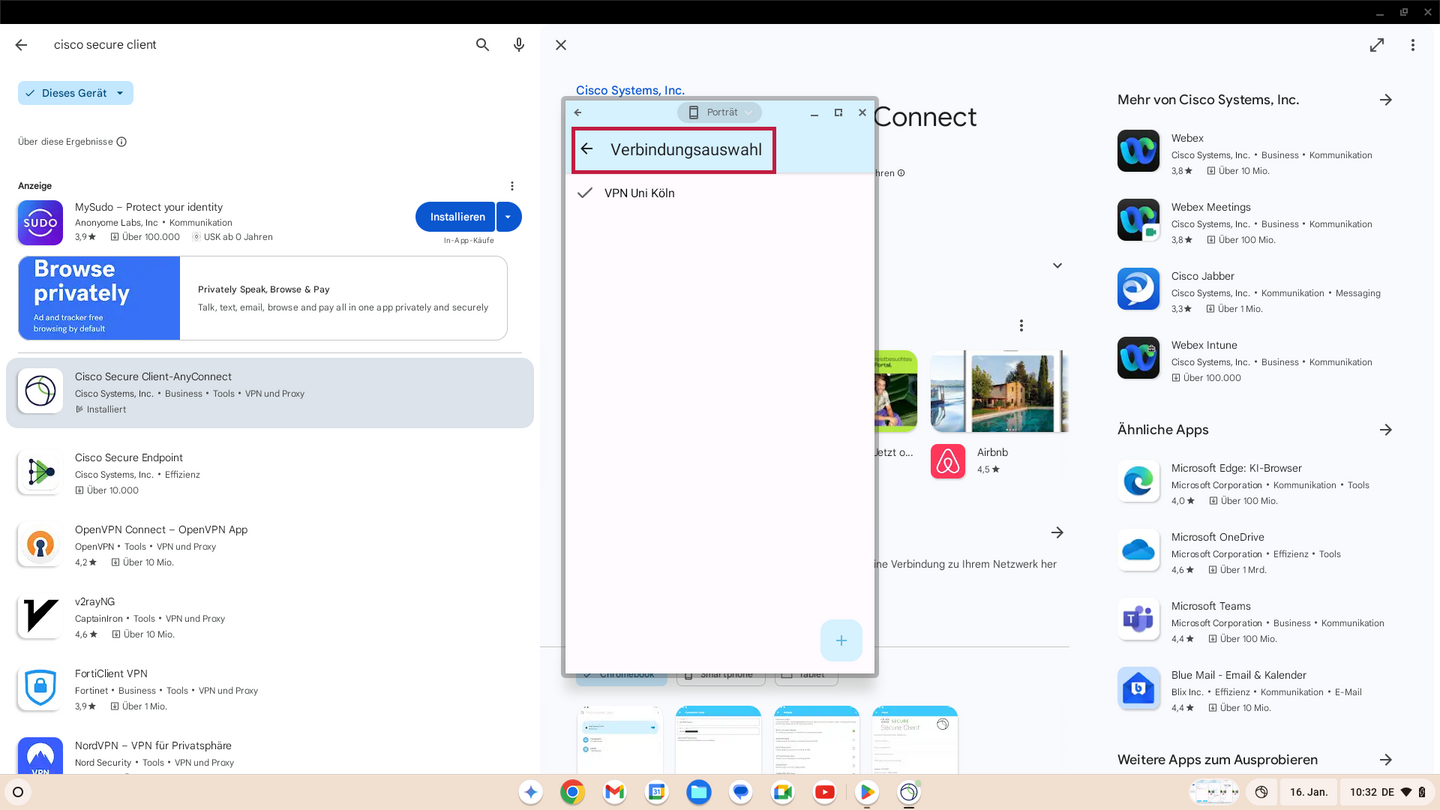Expand Weitere Apps zum Ausprobieren arrow
Viewport: 1440px width, 810px height.
[1386, 760]
